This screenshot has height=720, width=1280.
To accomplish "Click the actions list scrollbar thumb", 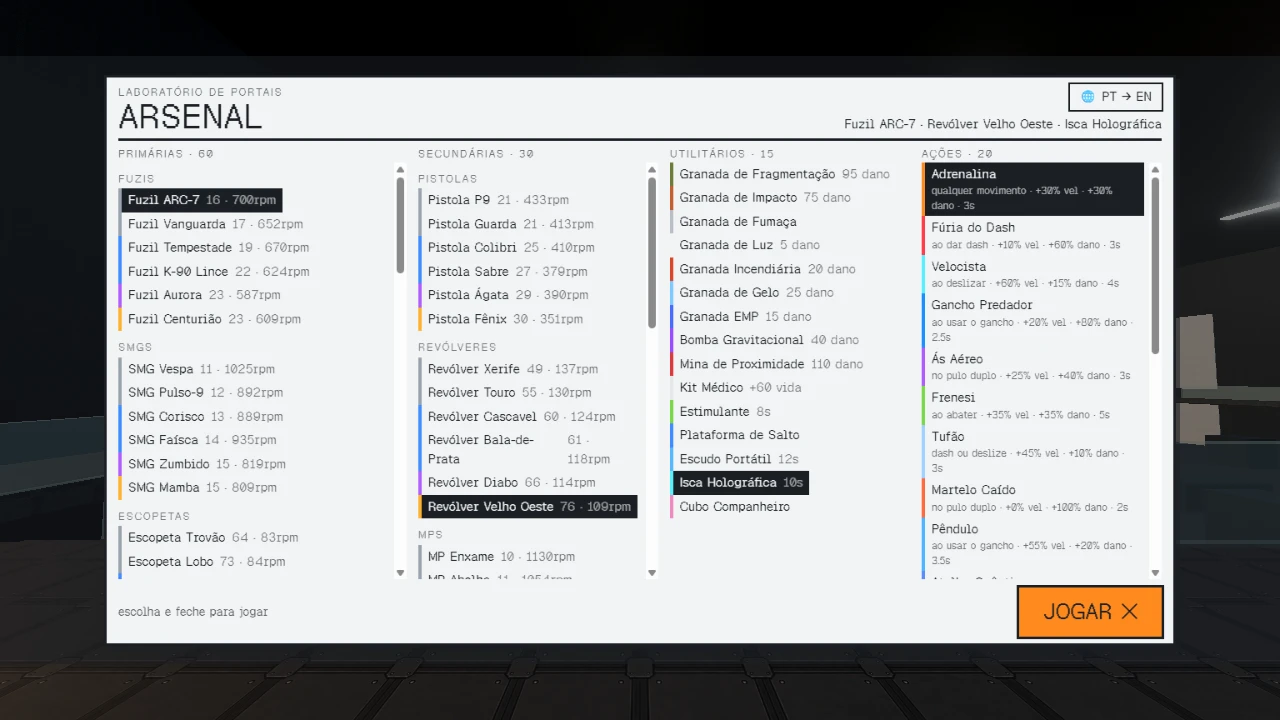I will click(1155, 266).
